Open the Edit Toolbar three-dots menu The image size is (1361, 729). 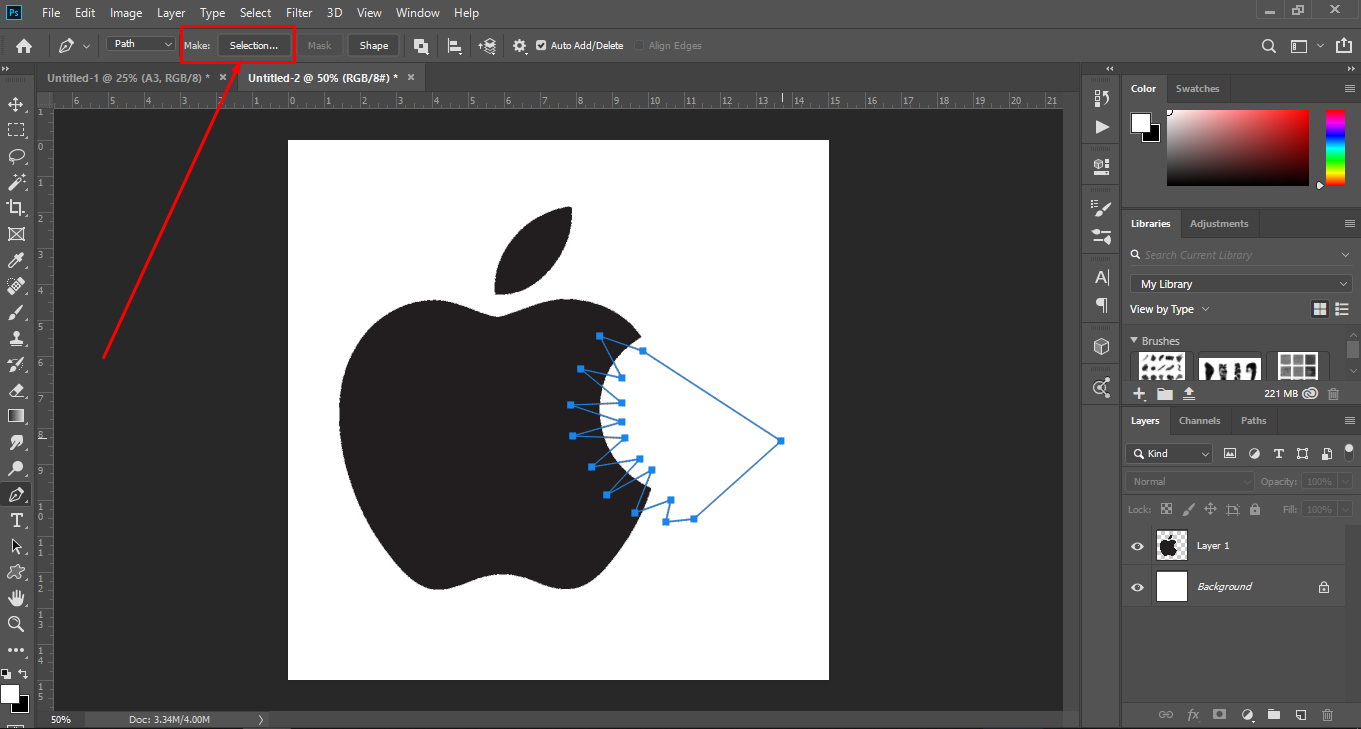point(16,650)
